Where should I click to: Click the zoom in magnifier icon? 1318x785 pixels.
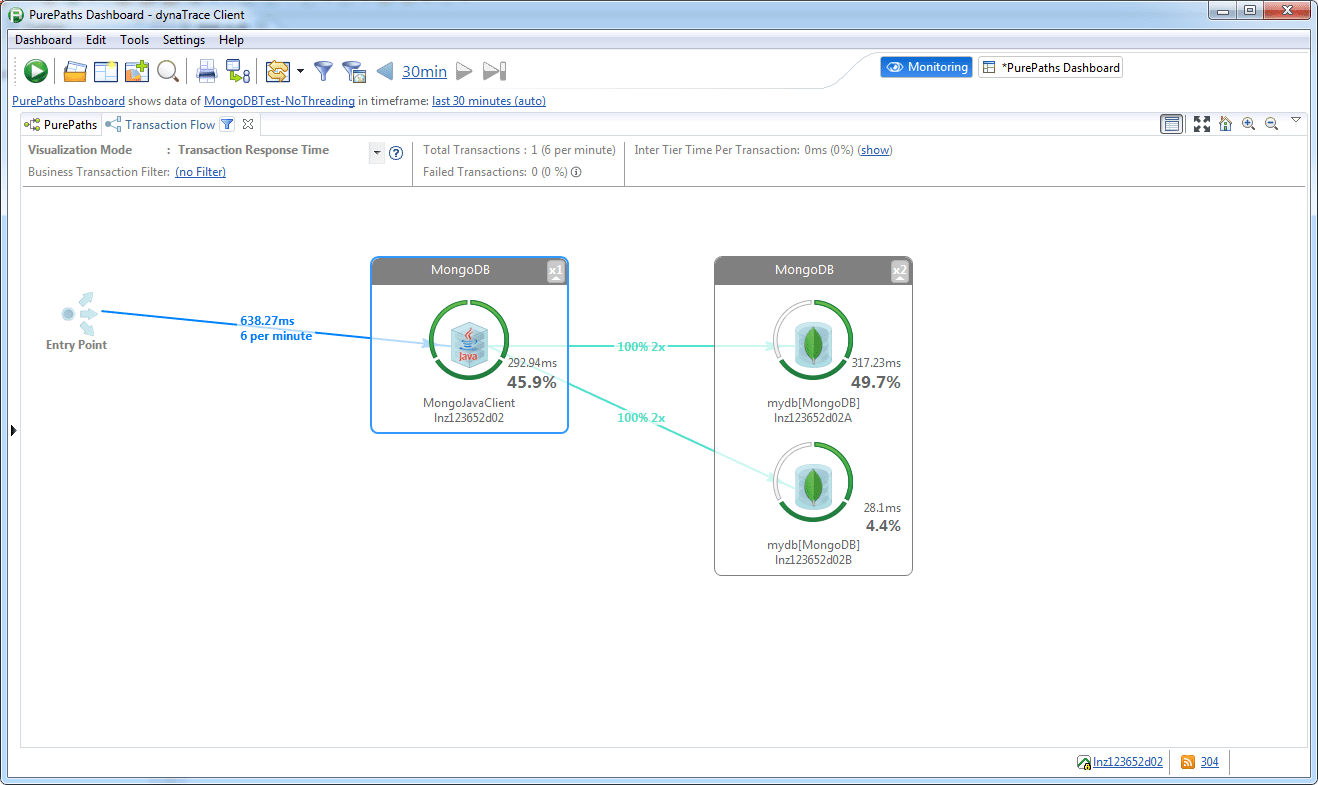coord(1248,124)
